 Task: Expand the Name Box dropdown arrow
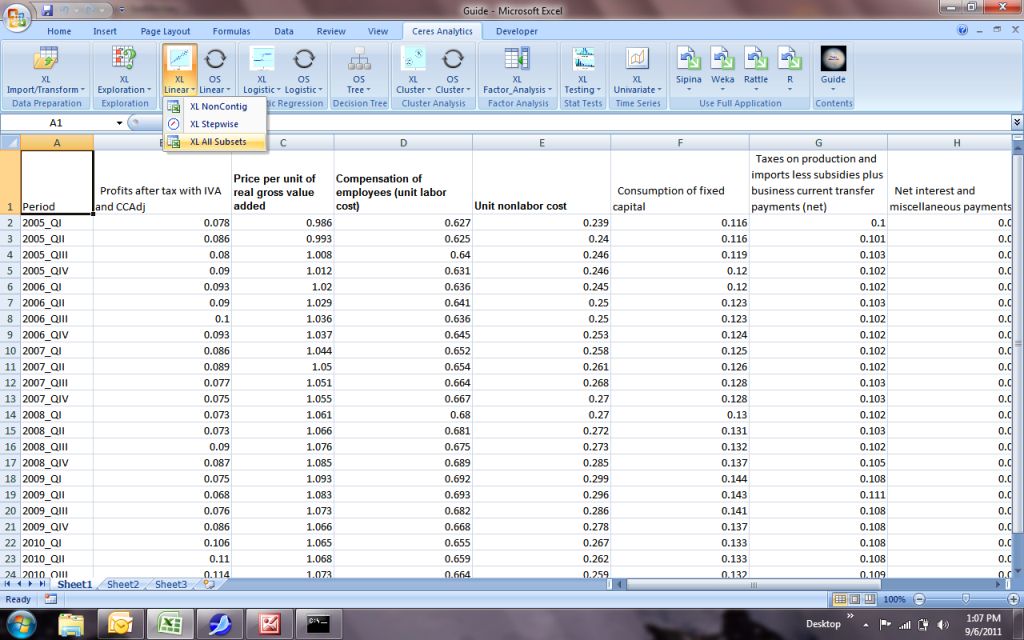coord(120,123)
